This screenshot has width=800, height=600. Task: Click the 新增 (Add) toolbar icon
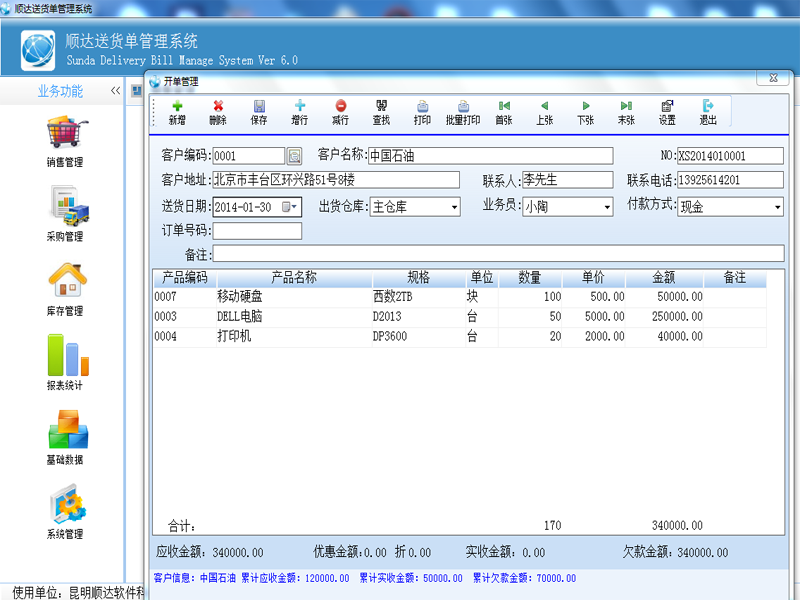point(177,111)
